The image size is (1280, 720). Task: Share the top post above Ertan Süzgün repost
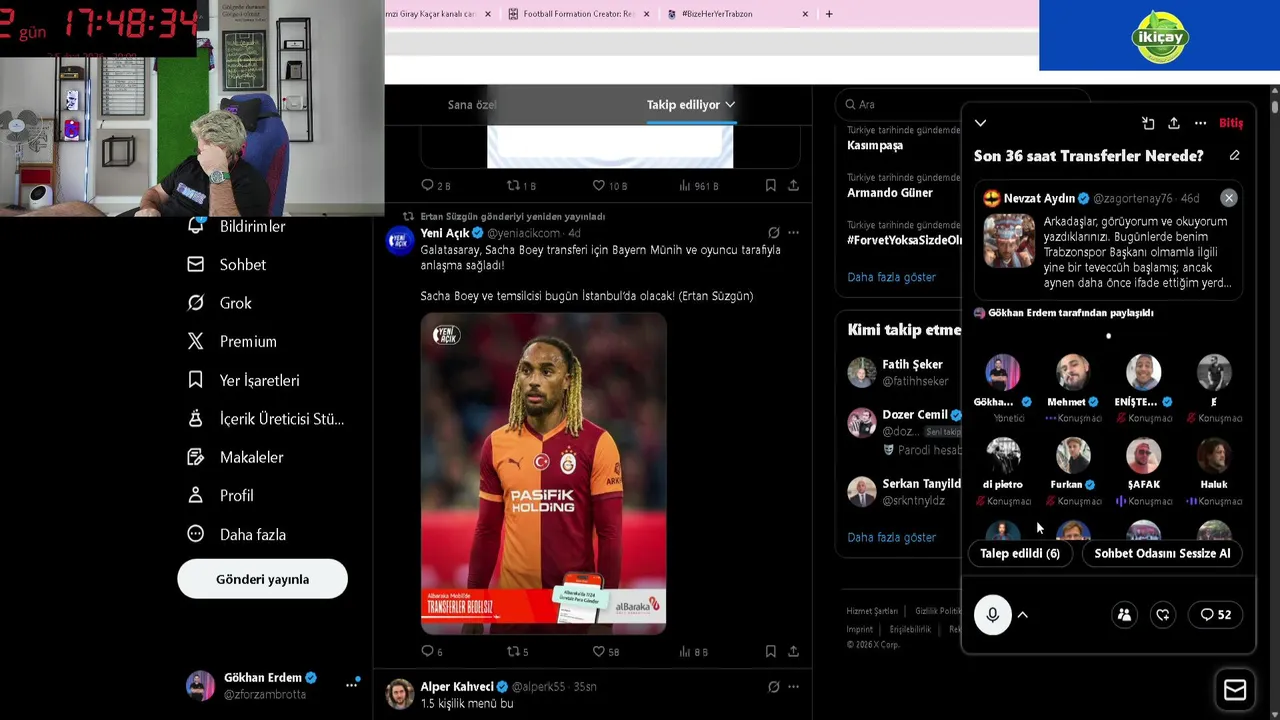coord(793,185)
